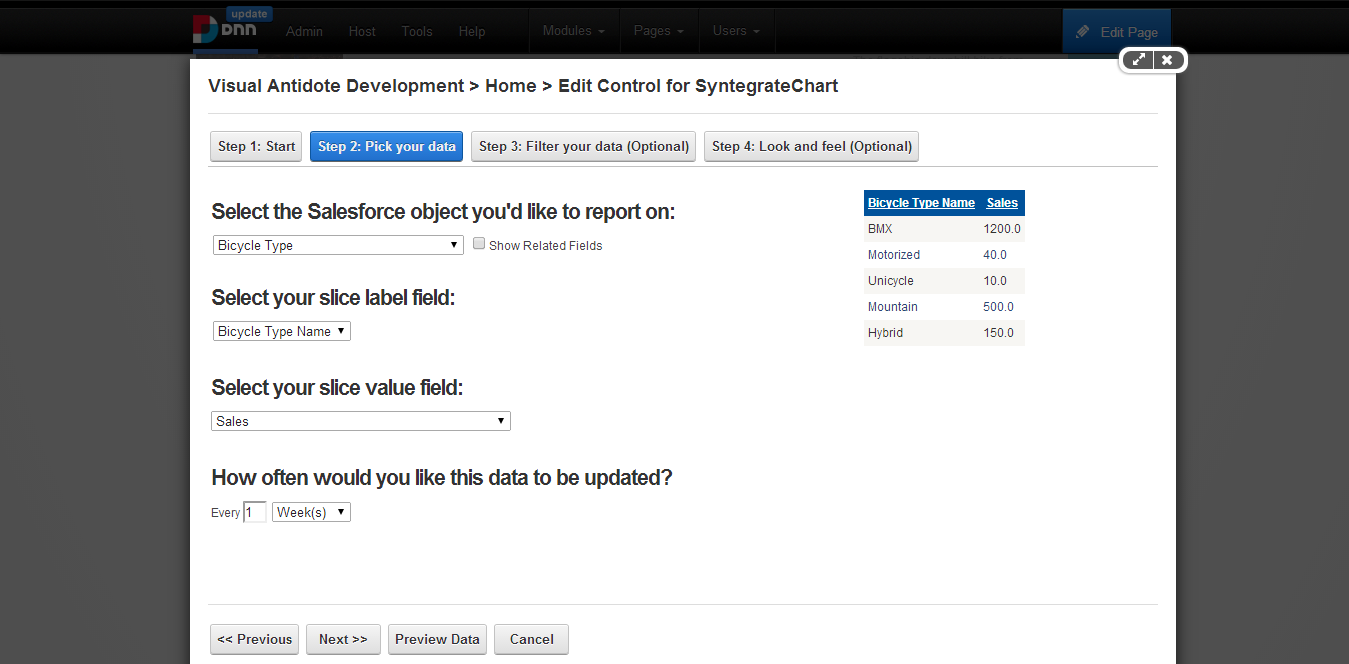Click the 1200.0 sales value
Screen dimensions: 1349x664
coord(1002,229)
